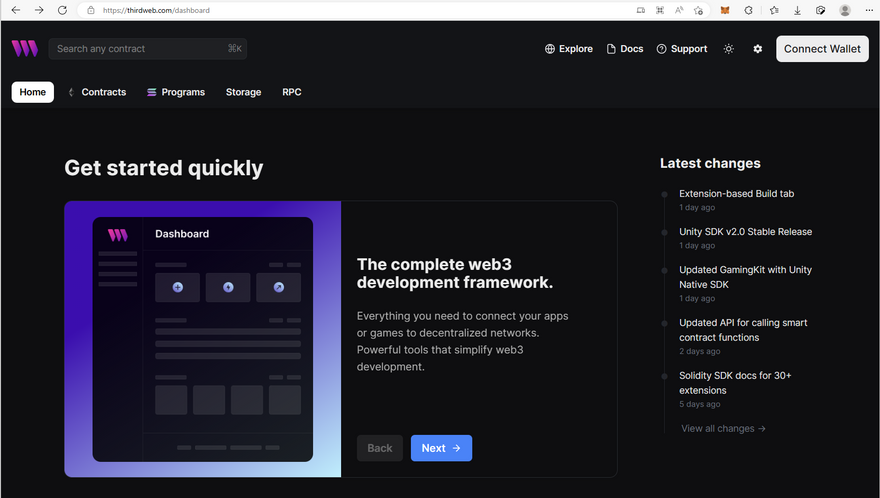Toggle light/dark theme with sun icon
The height and width of the screenshot is (498, 880).
click(x=728, y=49)
